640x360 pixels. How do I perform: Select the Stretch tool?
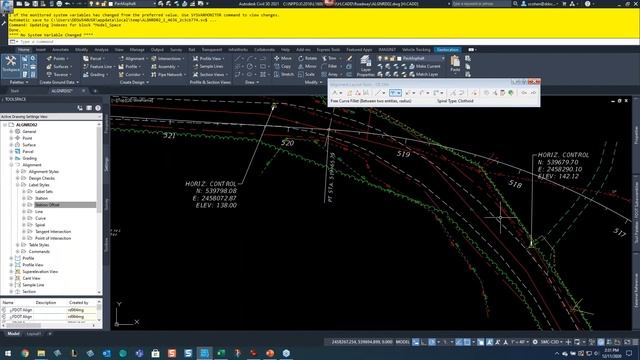[284, 74]
